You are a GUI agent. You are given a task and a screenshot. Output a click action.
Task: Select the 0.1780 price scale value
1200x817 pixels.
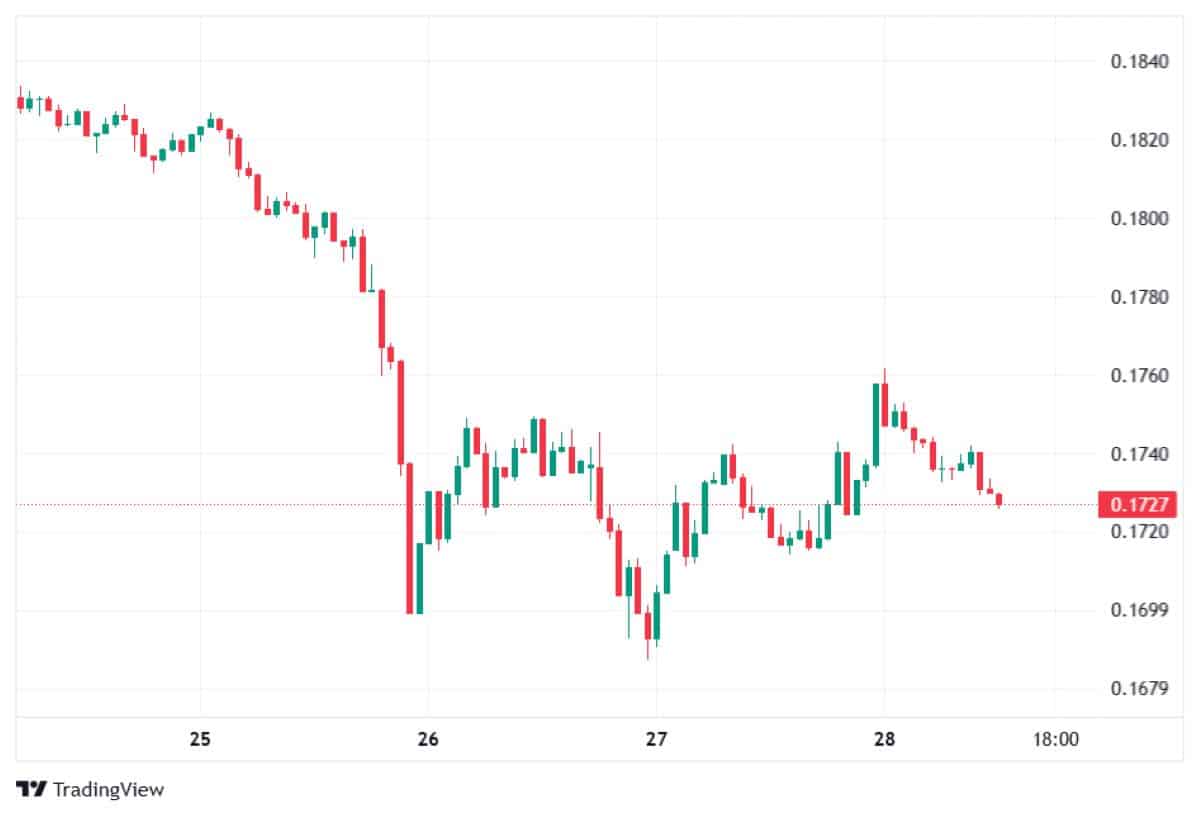point(1139,297)
